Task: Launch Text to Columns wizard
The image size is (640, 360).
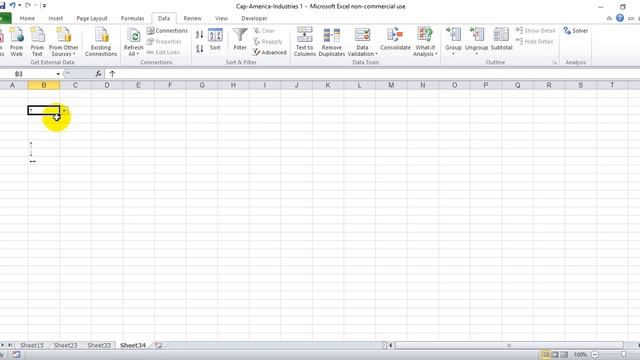Action: [x=304, y=42]
